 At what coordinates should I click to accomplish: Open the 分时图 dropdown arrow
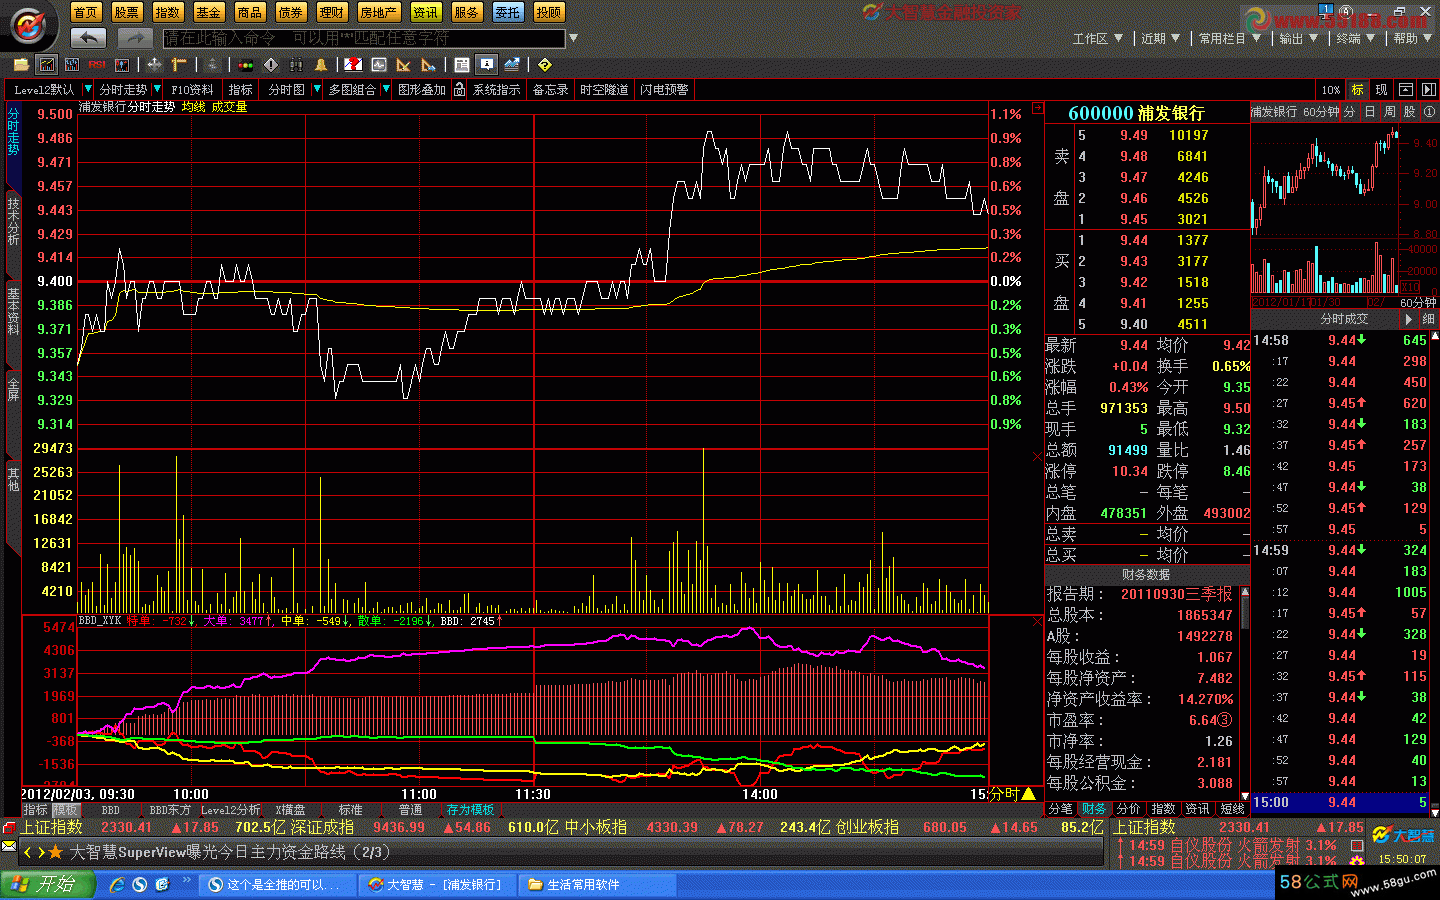(317, 89)
